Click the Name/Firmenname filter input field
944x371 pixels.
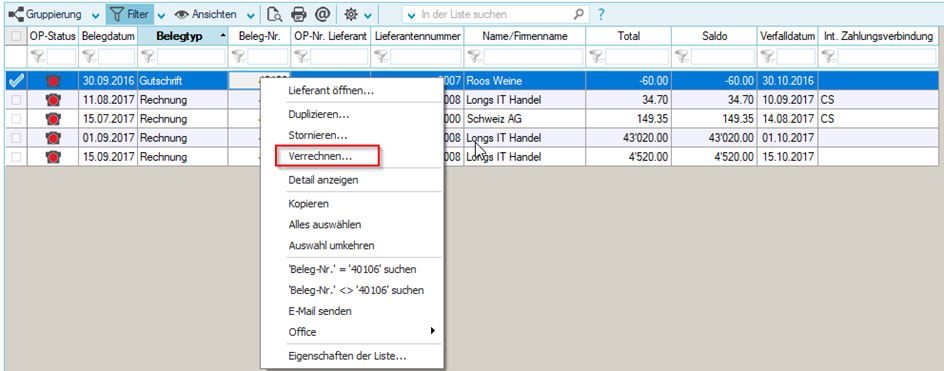pos(533,57)
